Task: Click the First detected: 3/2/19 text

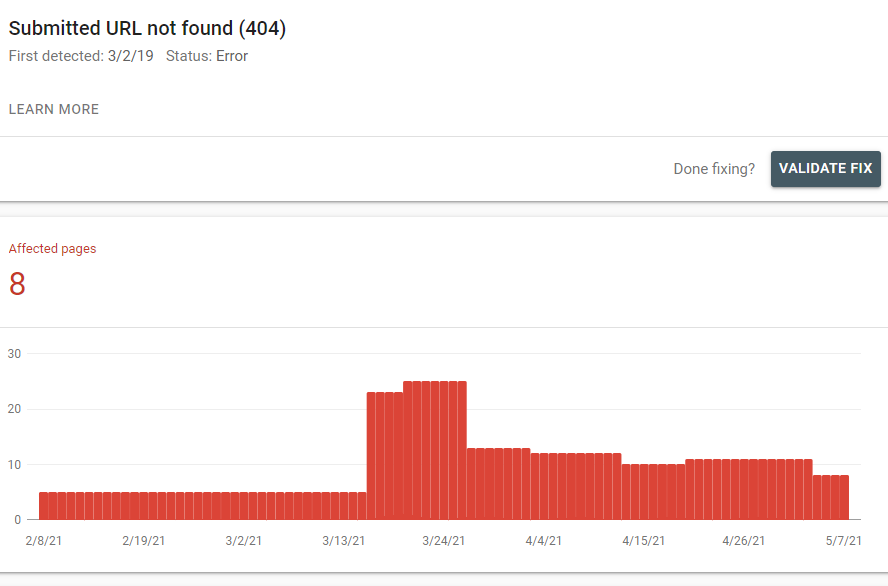Action: [81, 56]
